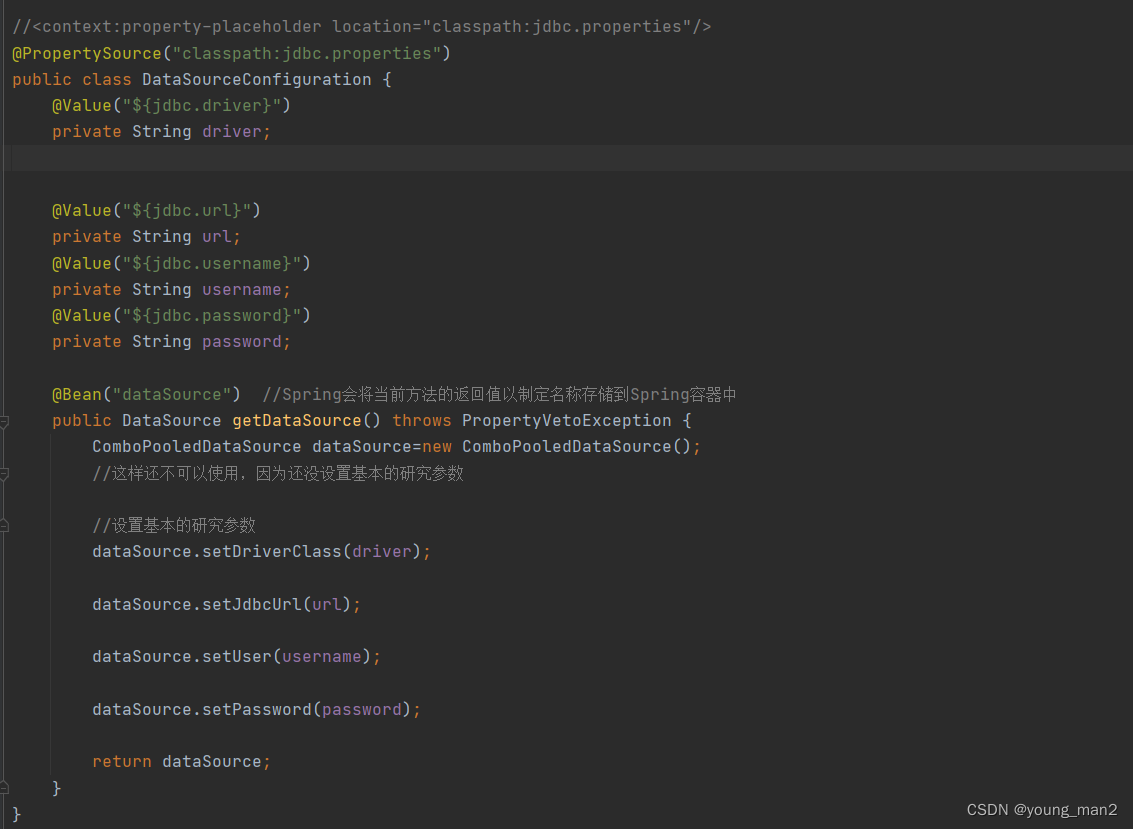This screenshot has height=829, width=1133.
Task: Click the "${jdbc.driver}" value string
Action: [x=202, y=106]
